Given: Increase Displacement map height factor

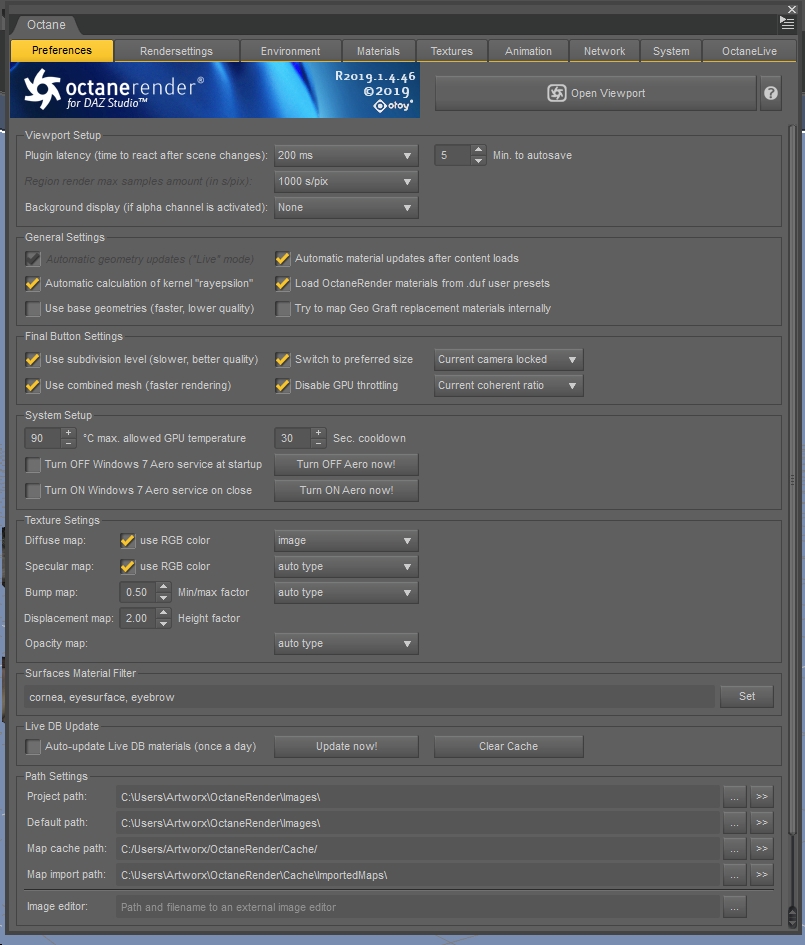Looking at the screenshot, I should (163, 613).
